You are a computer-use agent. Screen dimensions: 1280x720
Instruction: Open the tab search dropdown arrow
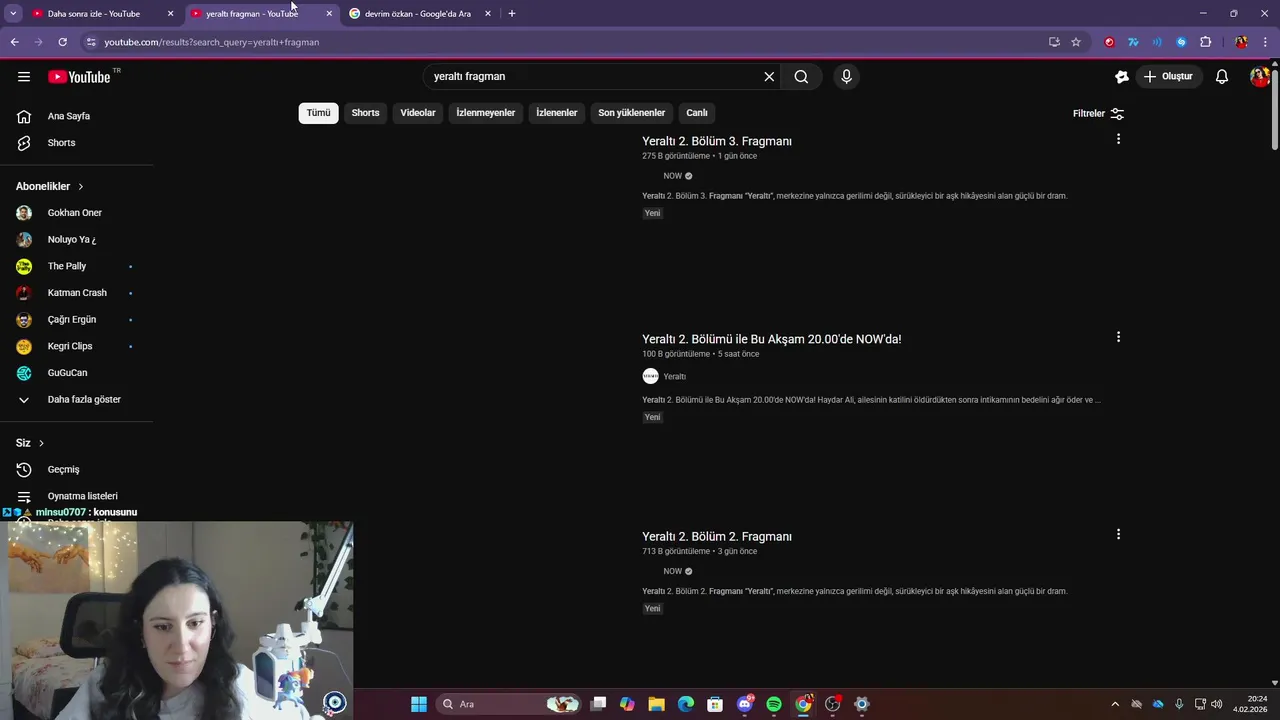(13, 14)
